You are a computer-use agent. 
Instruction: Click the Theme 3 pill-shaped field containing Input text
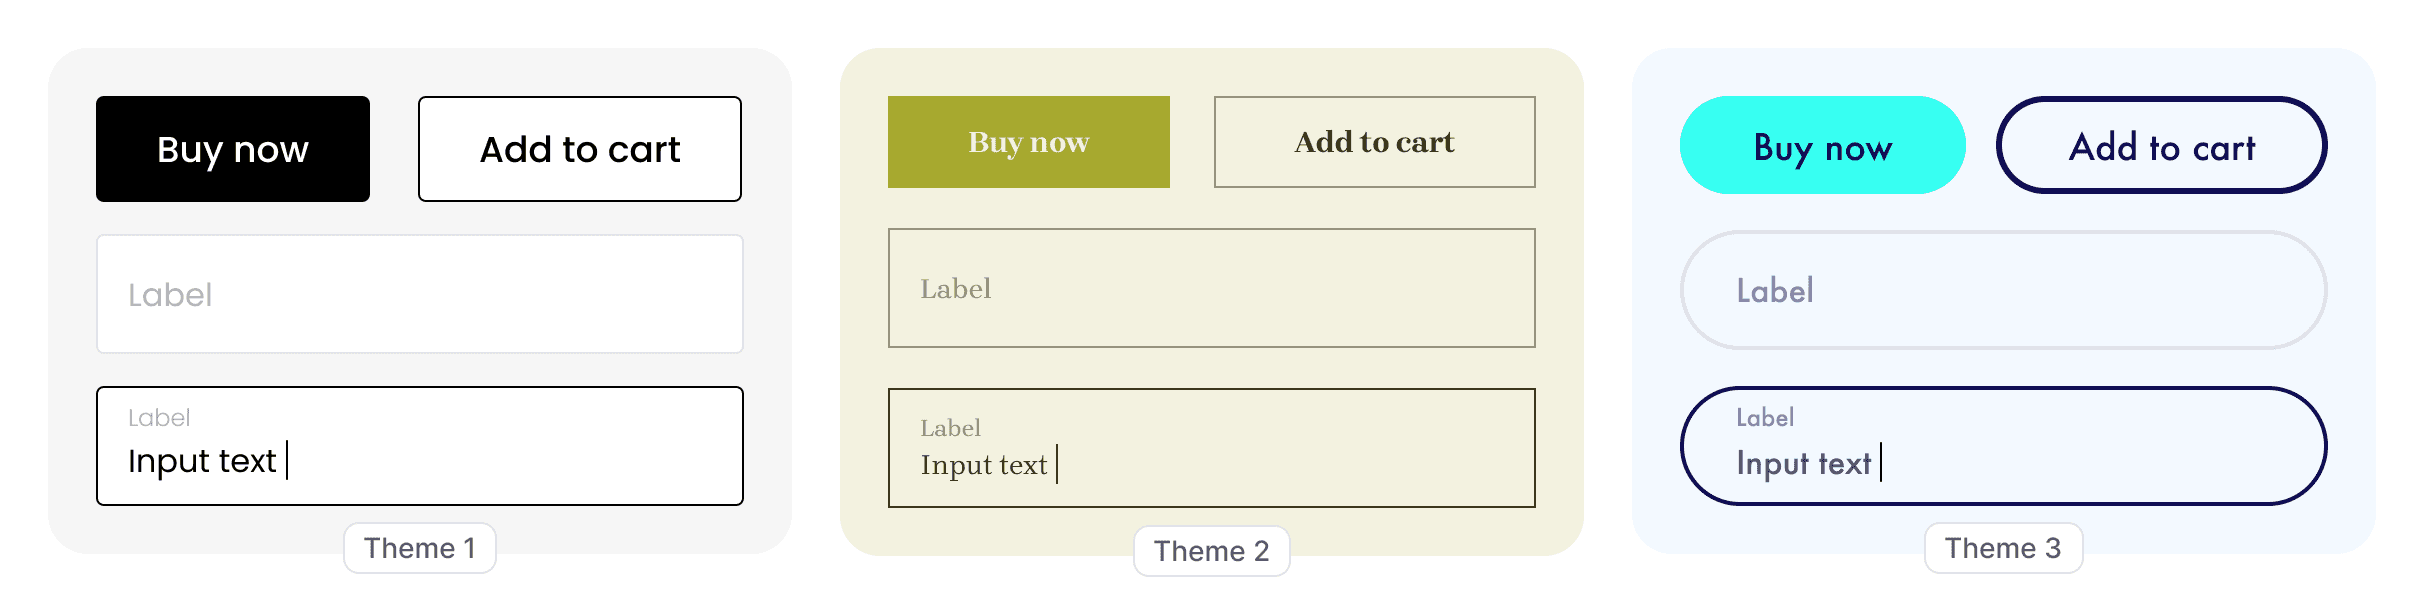point(2004,446)
